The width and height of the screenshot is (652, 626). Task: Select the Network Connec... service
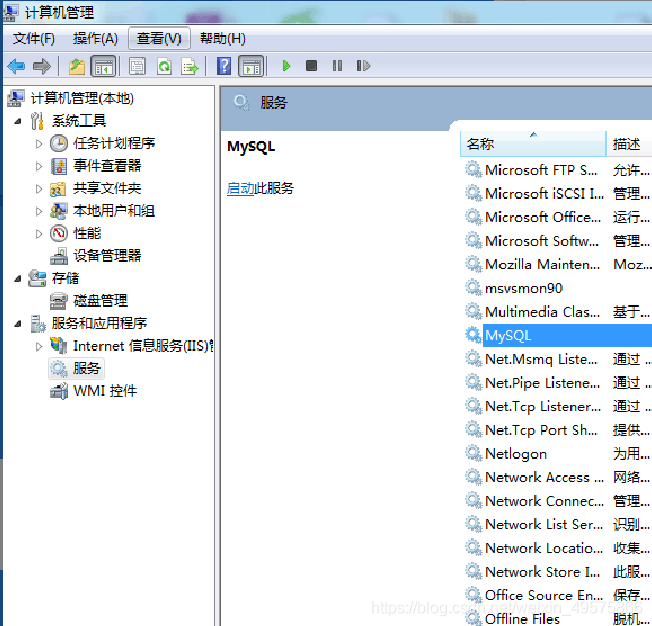pos(544,501)
